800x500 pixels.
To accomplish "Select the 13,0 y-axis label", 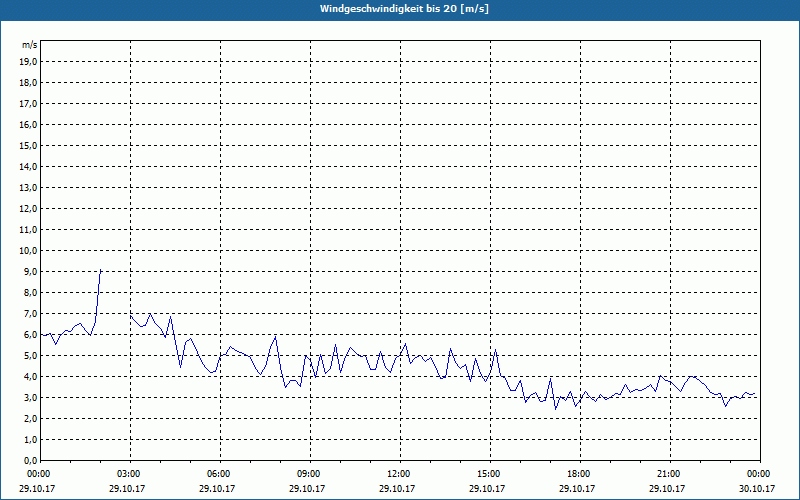I will pyautogui.click(x=29, y=188).
